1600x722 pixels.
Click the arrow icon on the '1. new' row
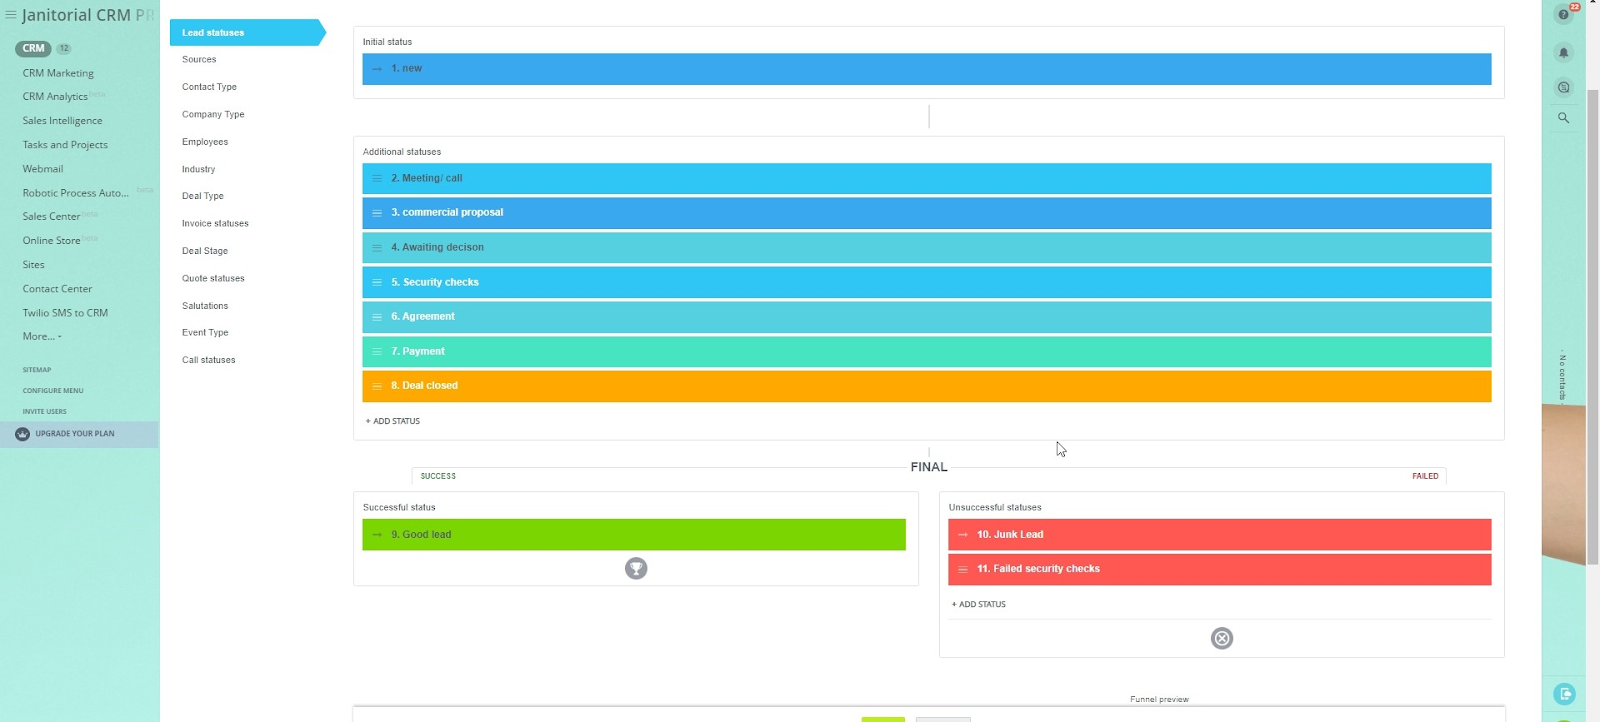tap(377, 69)
